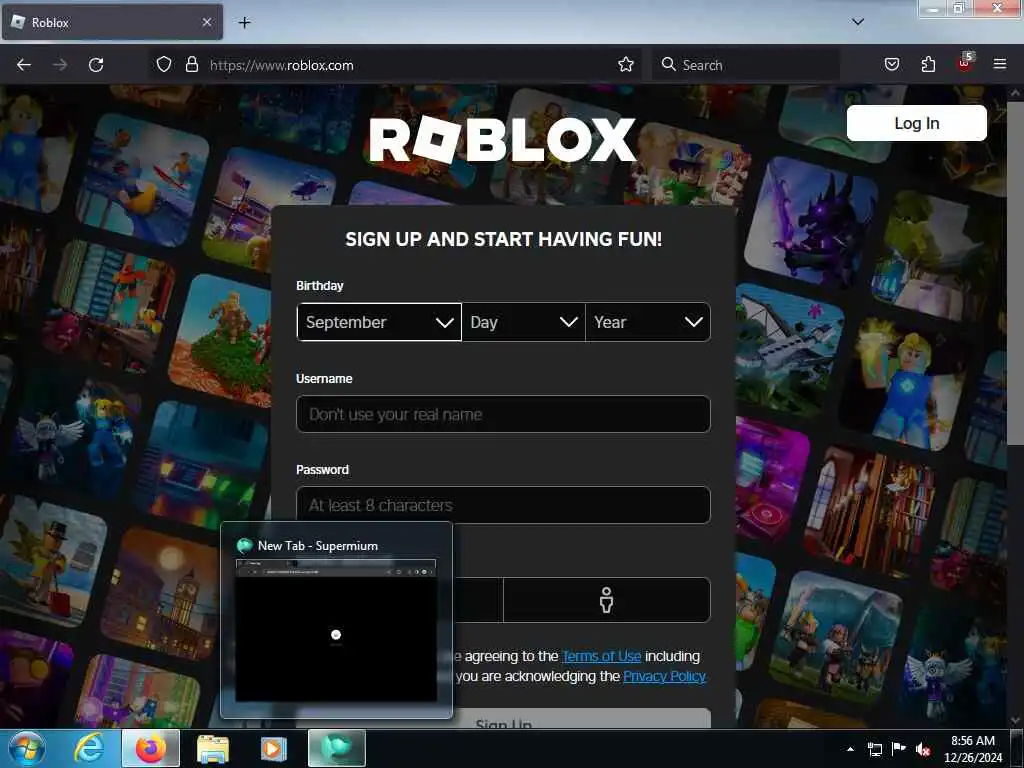Open the Year dropdown
This screenshot has width=1024, height=768.
coord(648,322)
